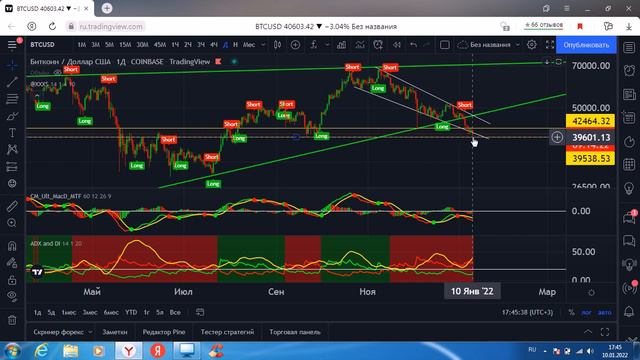
Task: Open the Тестер стратегий tab
Action: pos(227,332)
